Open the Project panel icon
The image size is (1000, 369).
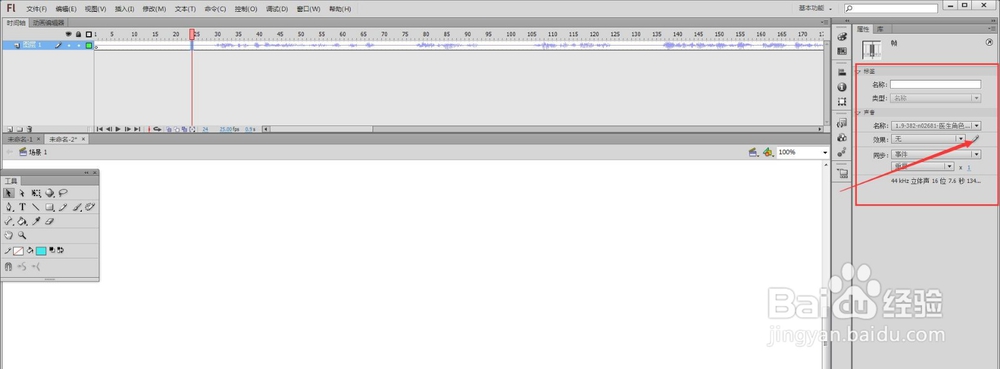(842, 173)
